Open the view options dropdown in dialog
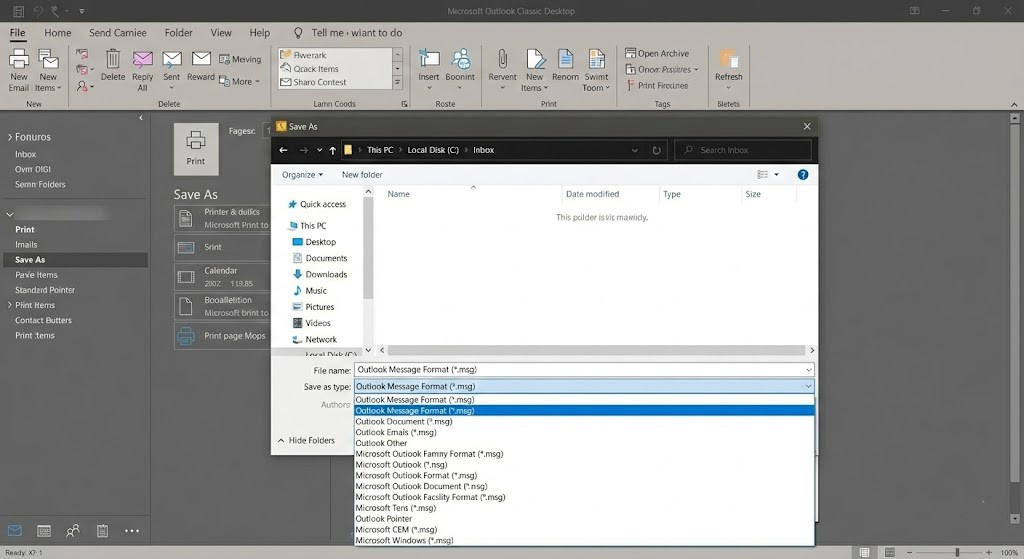 [776, 174]
